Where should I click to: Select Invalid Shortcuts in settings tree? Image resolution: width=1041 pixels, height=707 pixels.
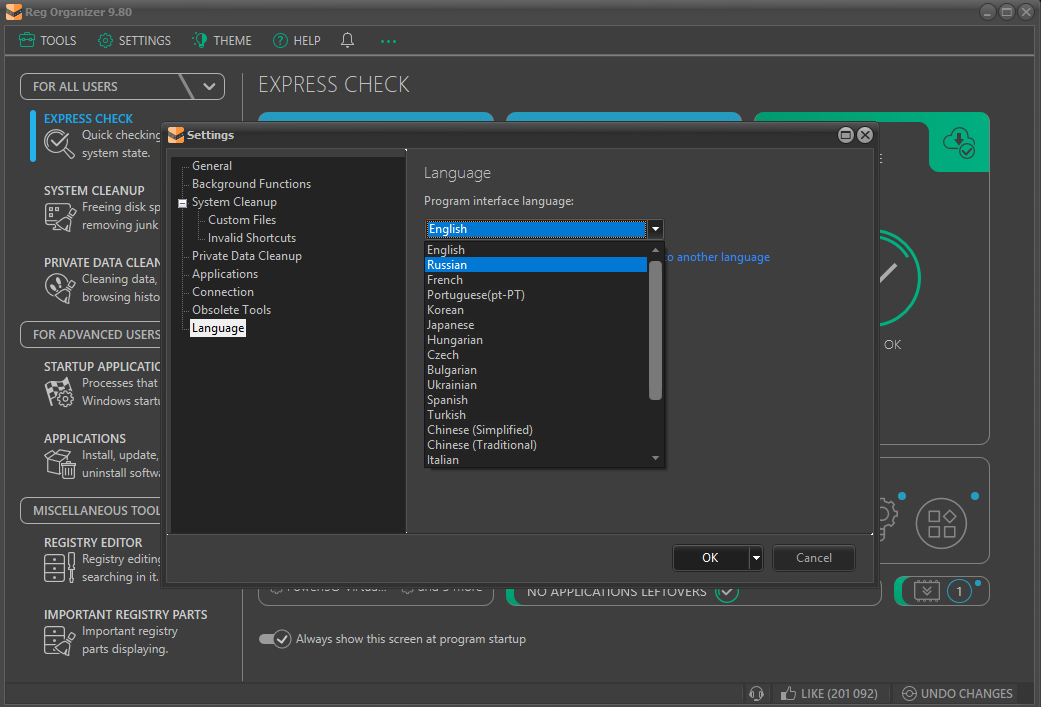(x=252, y=238)
